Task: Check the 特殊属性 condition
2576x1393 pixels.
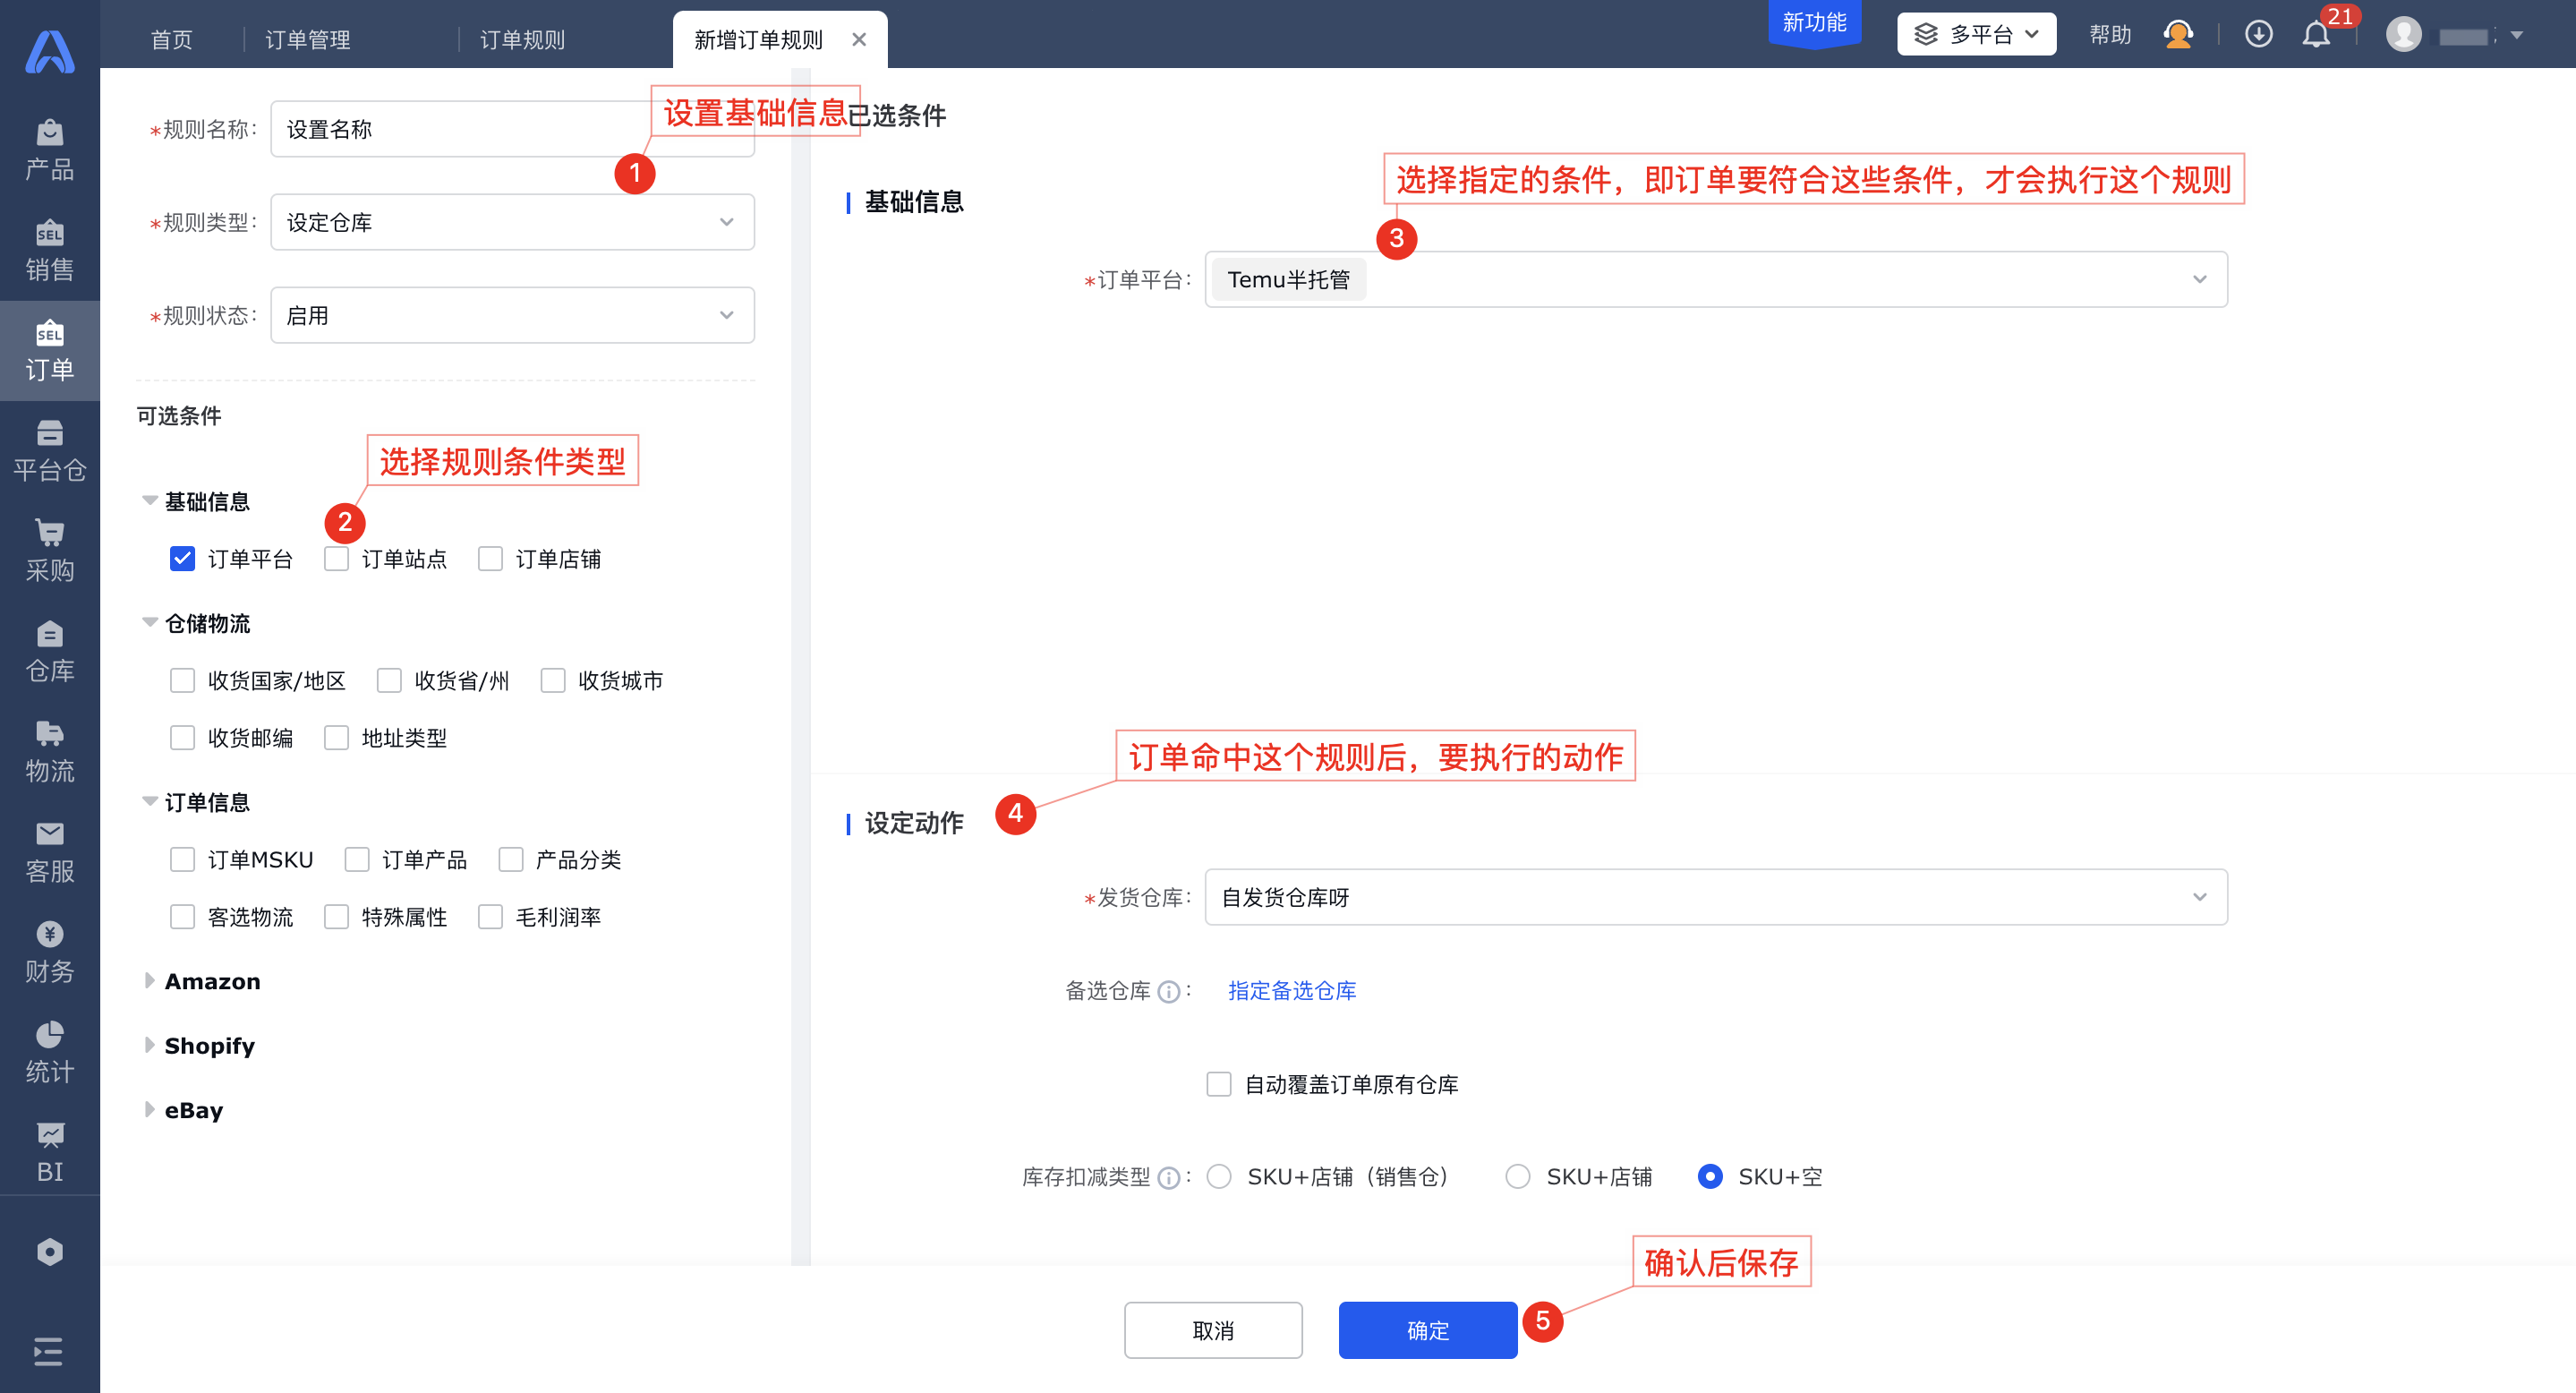Action: click(x=336, y=917)
